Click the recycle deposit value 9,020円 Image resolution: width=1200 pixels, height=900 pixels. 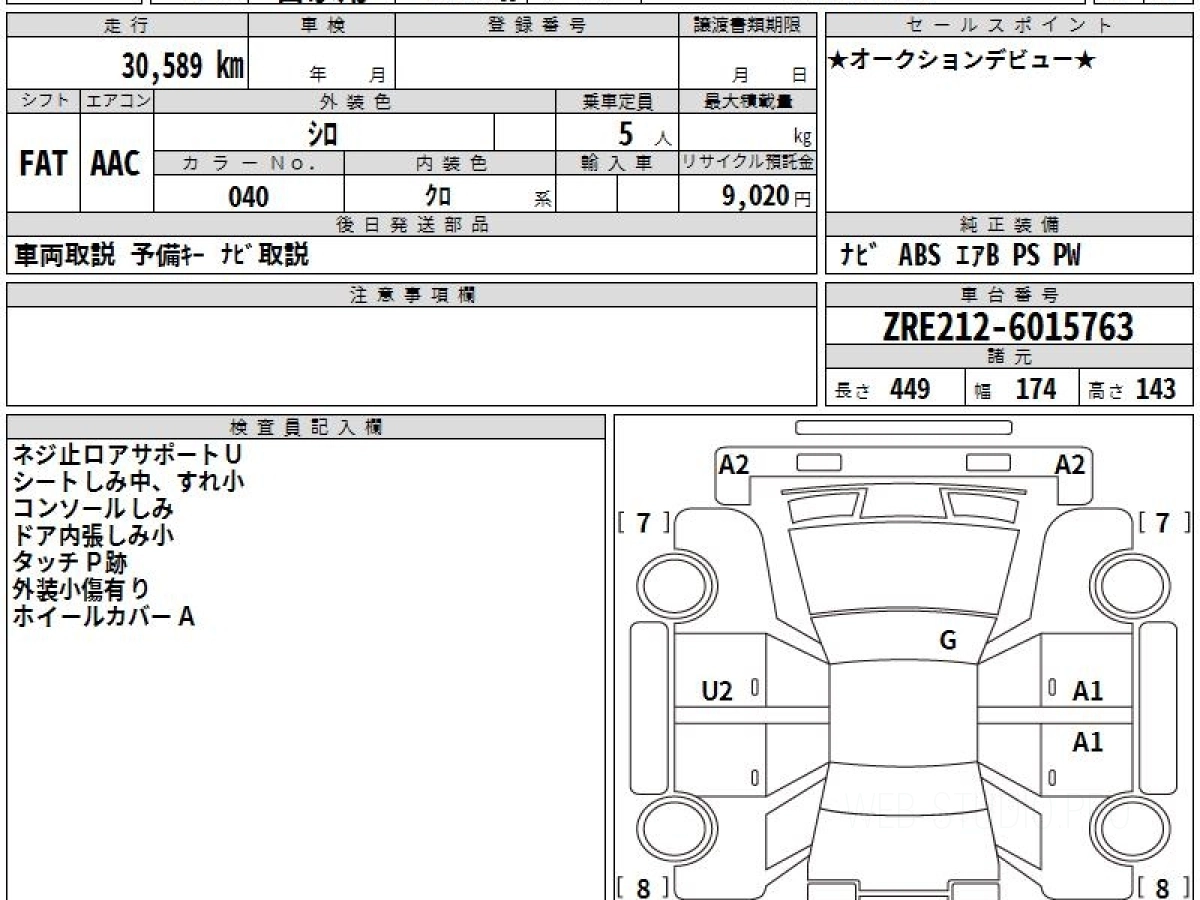click(767, 196)
